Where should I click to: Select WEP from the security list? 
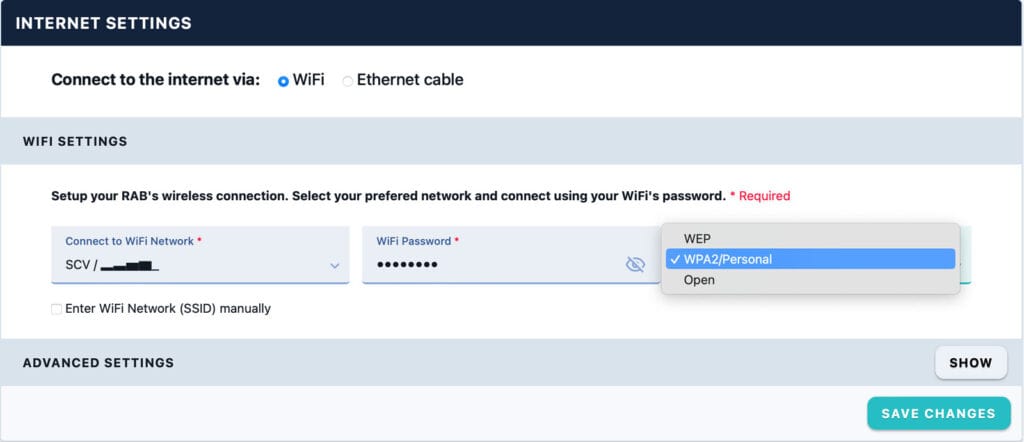pos(698,238)
